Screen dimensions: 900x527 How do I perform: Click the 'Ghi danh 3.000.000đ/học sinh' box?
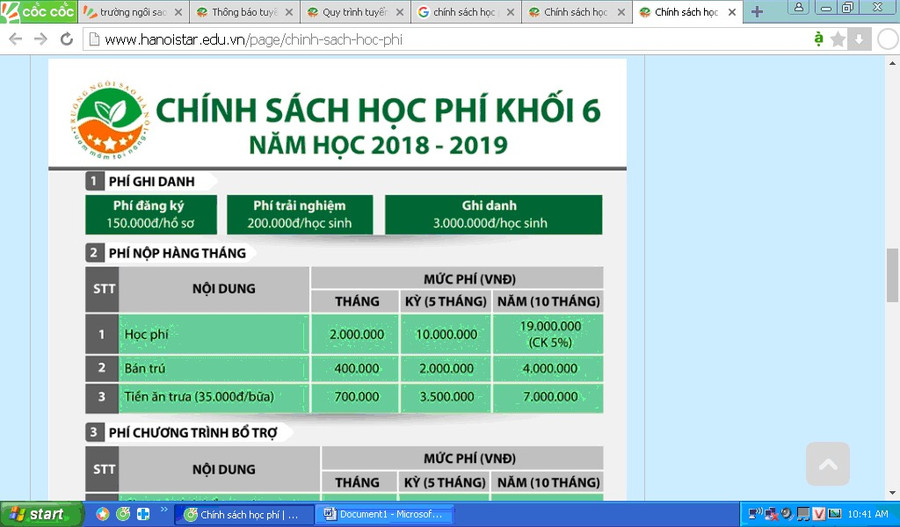(493, 215)
